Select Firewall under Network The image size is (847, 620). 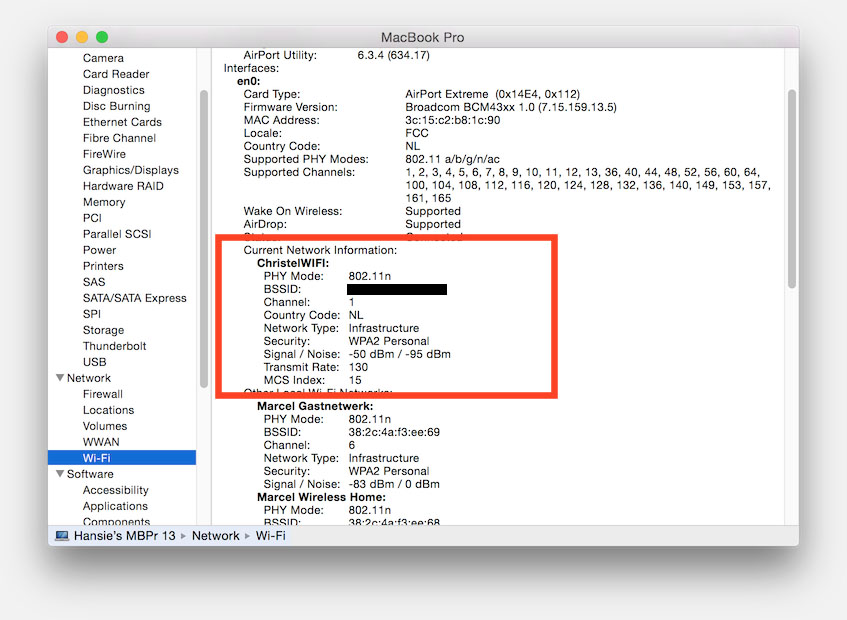[x=103, y=394]
